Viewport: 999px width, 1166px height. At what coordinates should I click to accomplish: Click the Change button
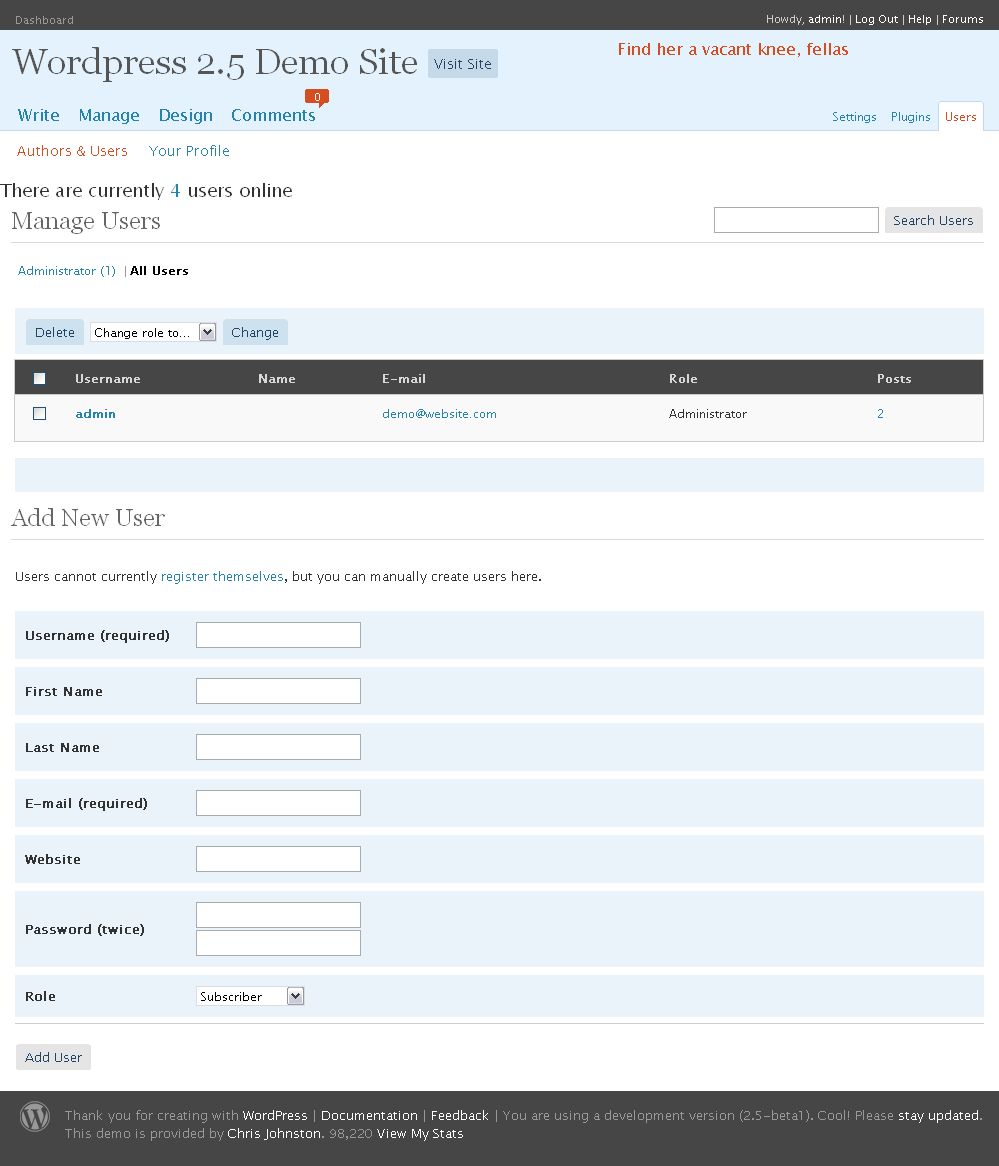pyautogui.click(x=255, y=332)
